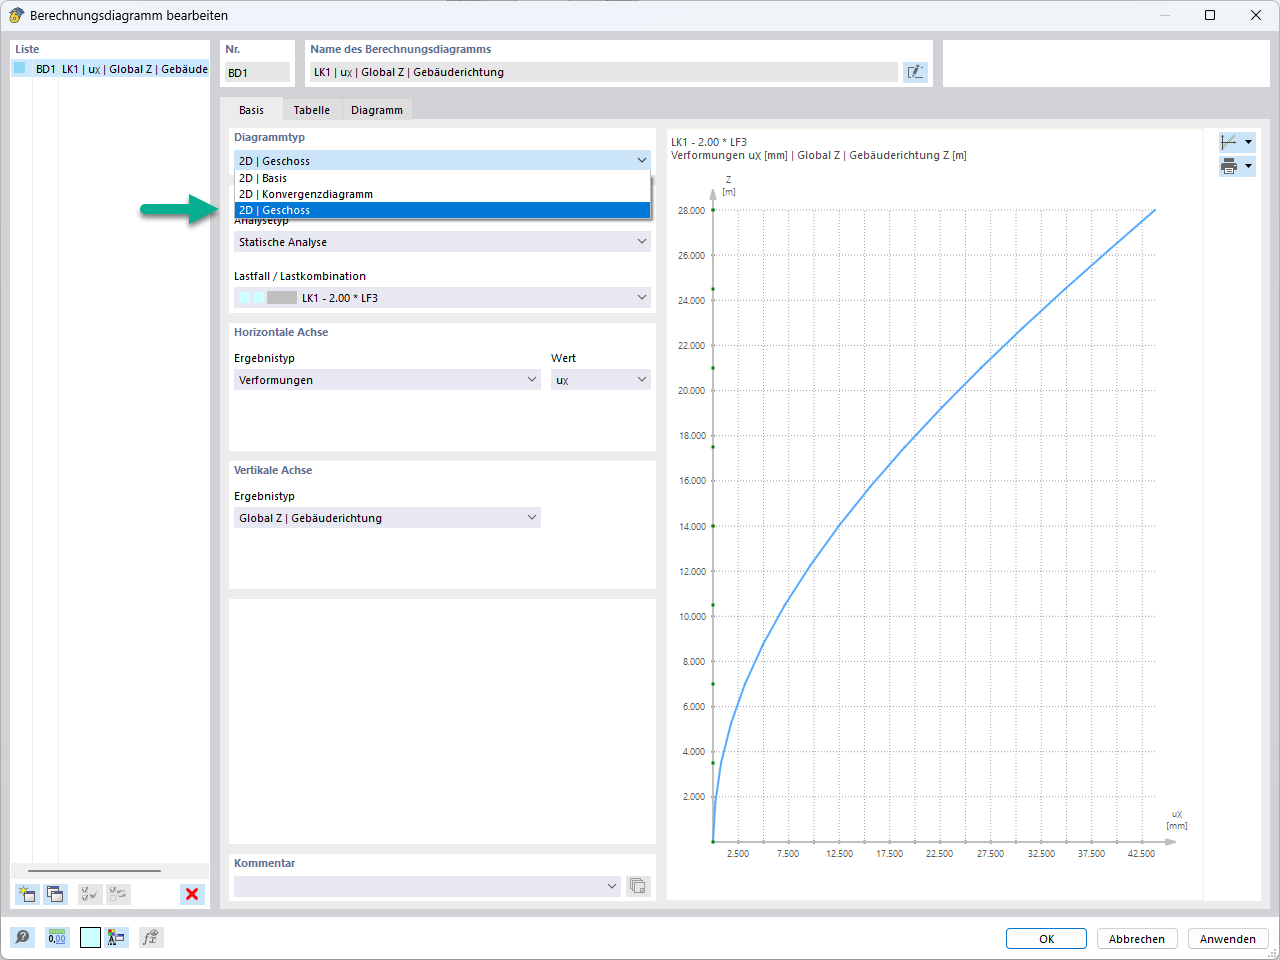The image size is (1280, 960).
Task: Maximize the dialog window
Action: point(1210,15)
